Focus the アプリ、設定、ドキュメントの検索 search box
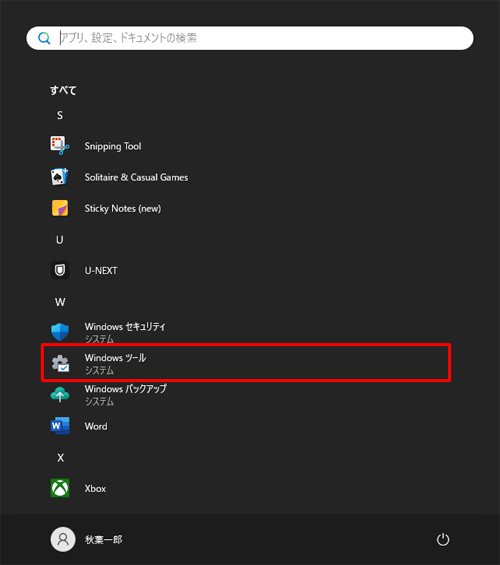The height and width of the screenshot is (565, 500). point(250,38)
